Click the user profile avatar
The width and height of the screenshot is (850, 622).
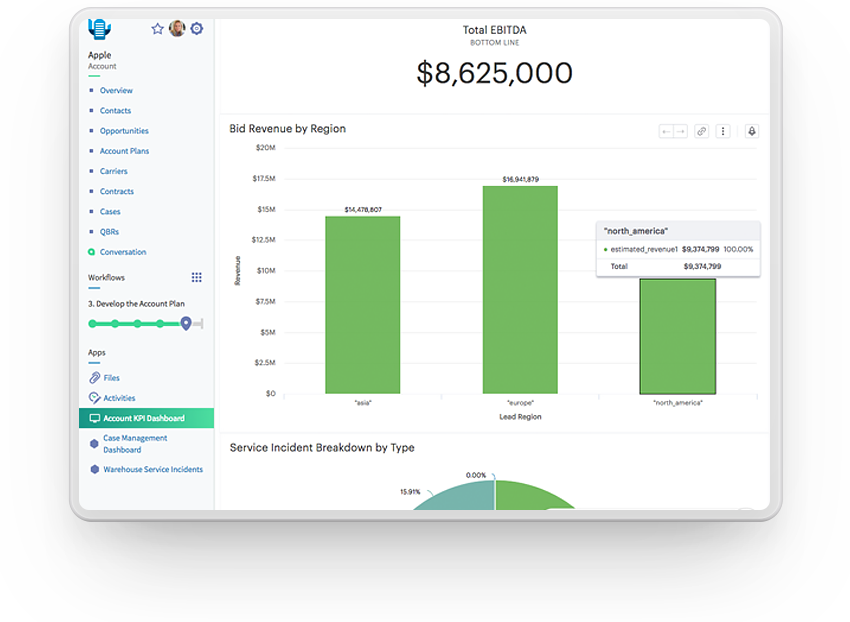click(x=177, y=29)
